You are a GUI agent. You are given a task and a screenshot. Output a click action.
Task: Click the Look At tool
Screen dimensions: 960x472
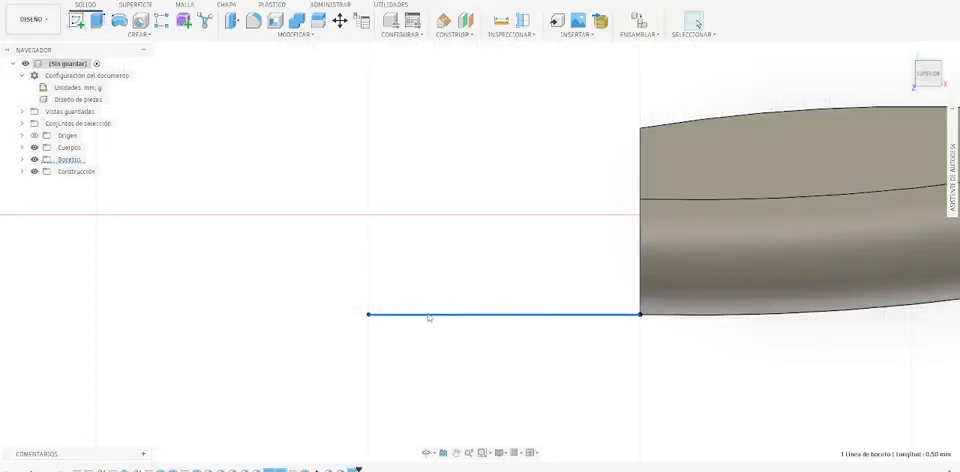[443, 453]
